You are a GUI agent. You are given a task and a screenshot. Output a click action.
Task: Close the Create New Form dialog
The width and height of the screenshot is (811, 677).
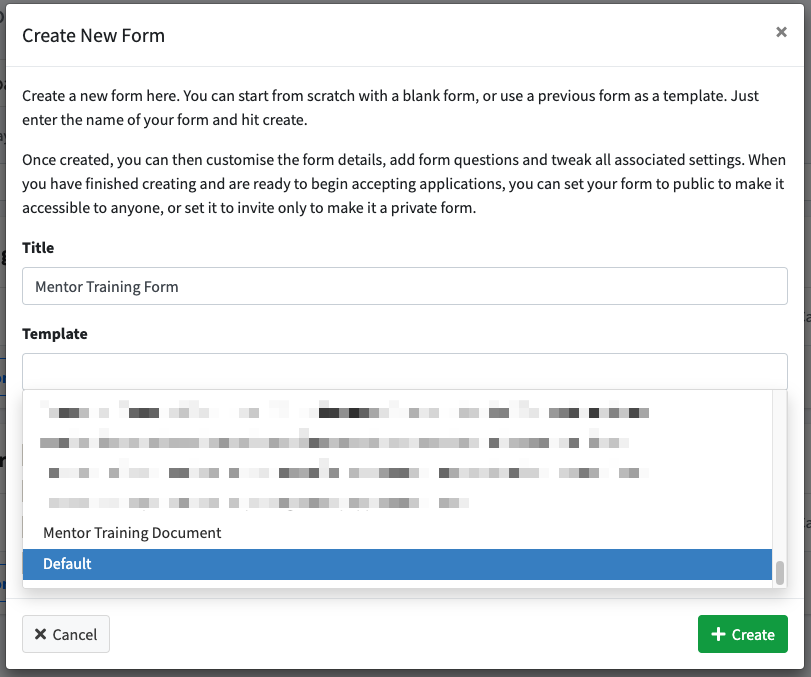781,32
